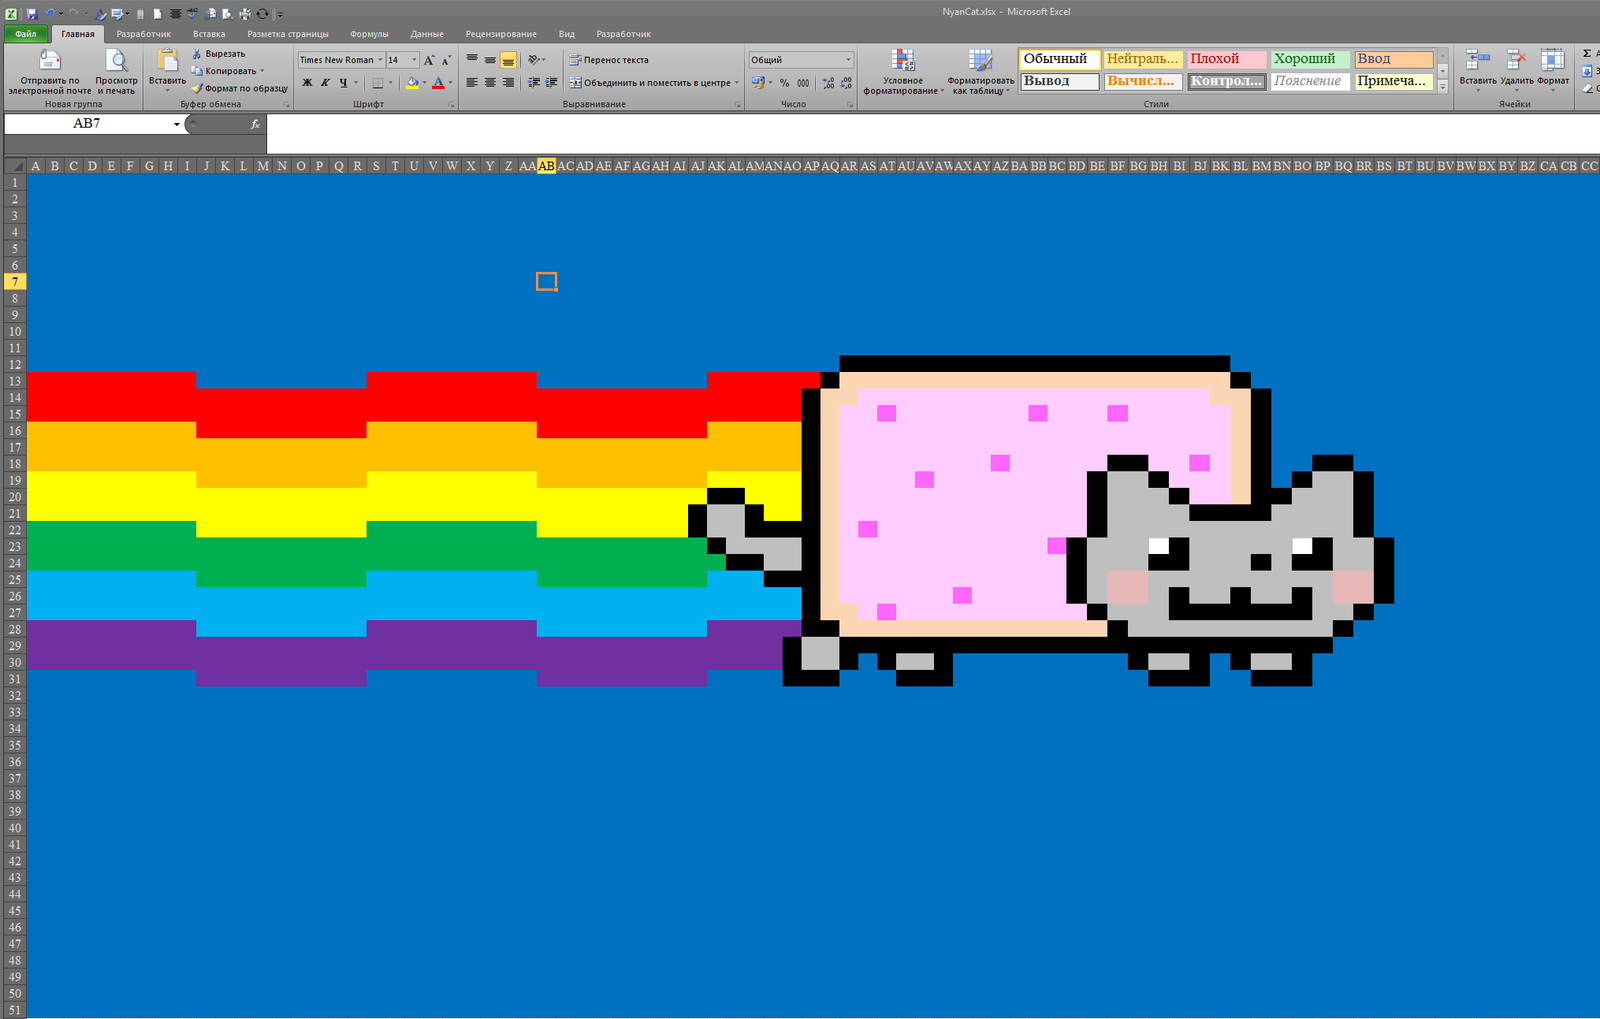
Task: Toggle italic (К) formatting
Action: click(325, 83)
